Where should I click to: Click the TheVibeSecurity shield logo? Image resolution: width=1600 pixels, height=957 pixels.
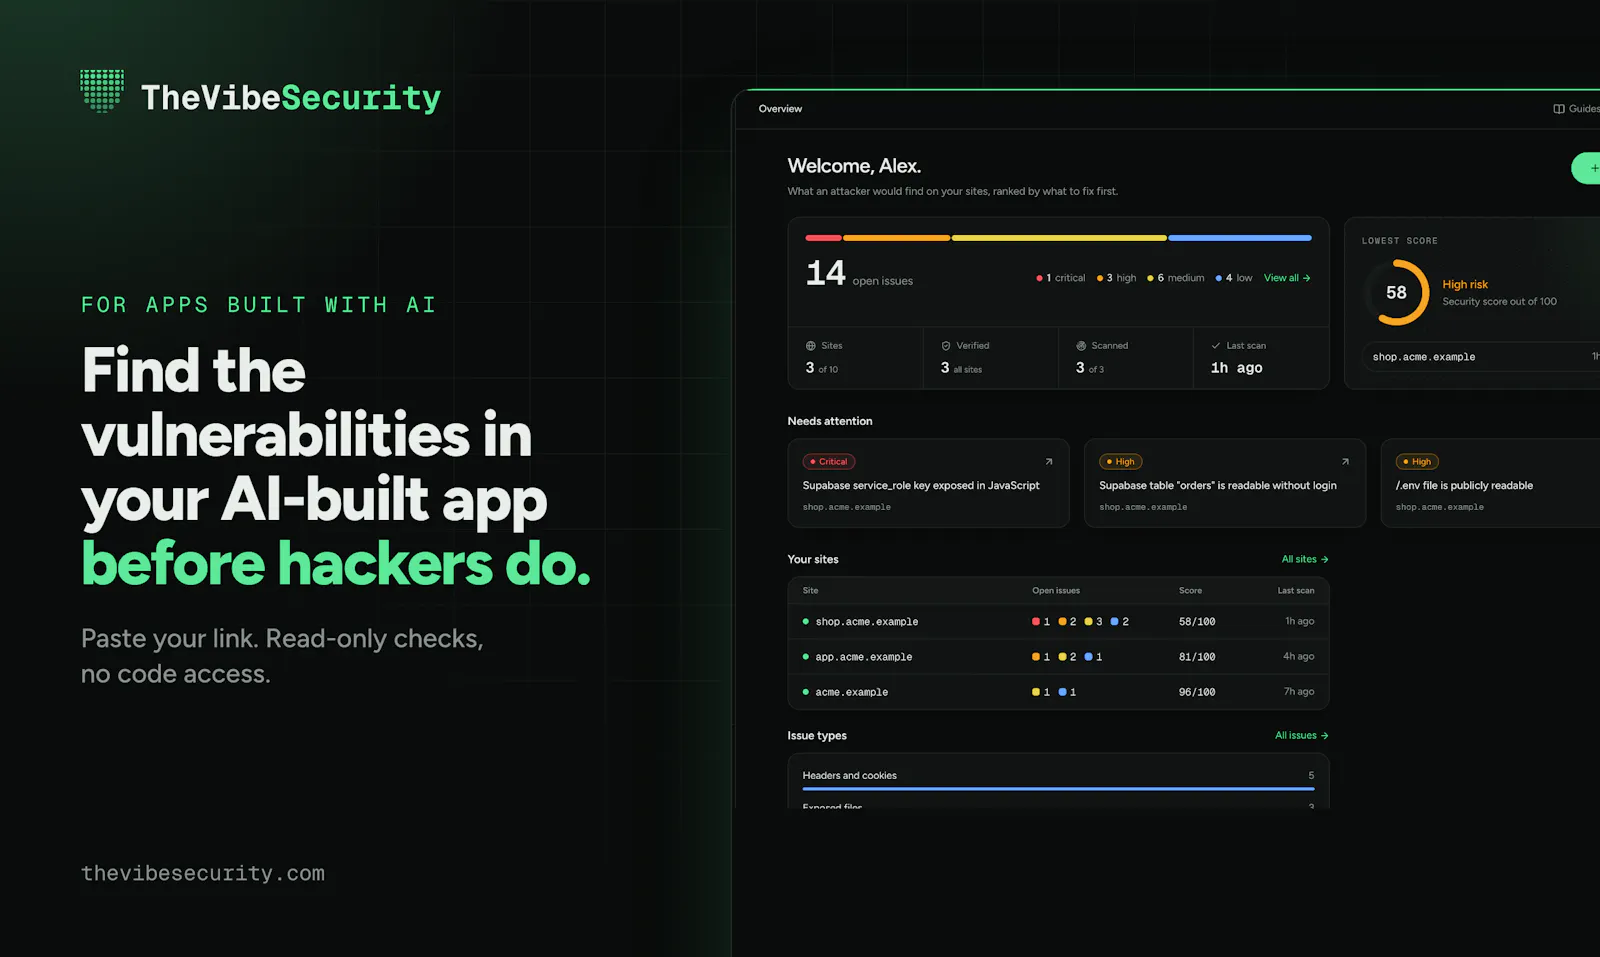[x=102, y=90]
